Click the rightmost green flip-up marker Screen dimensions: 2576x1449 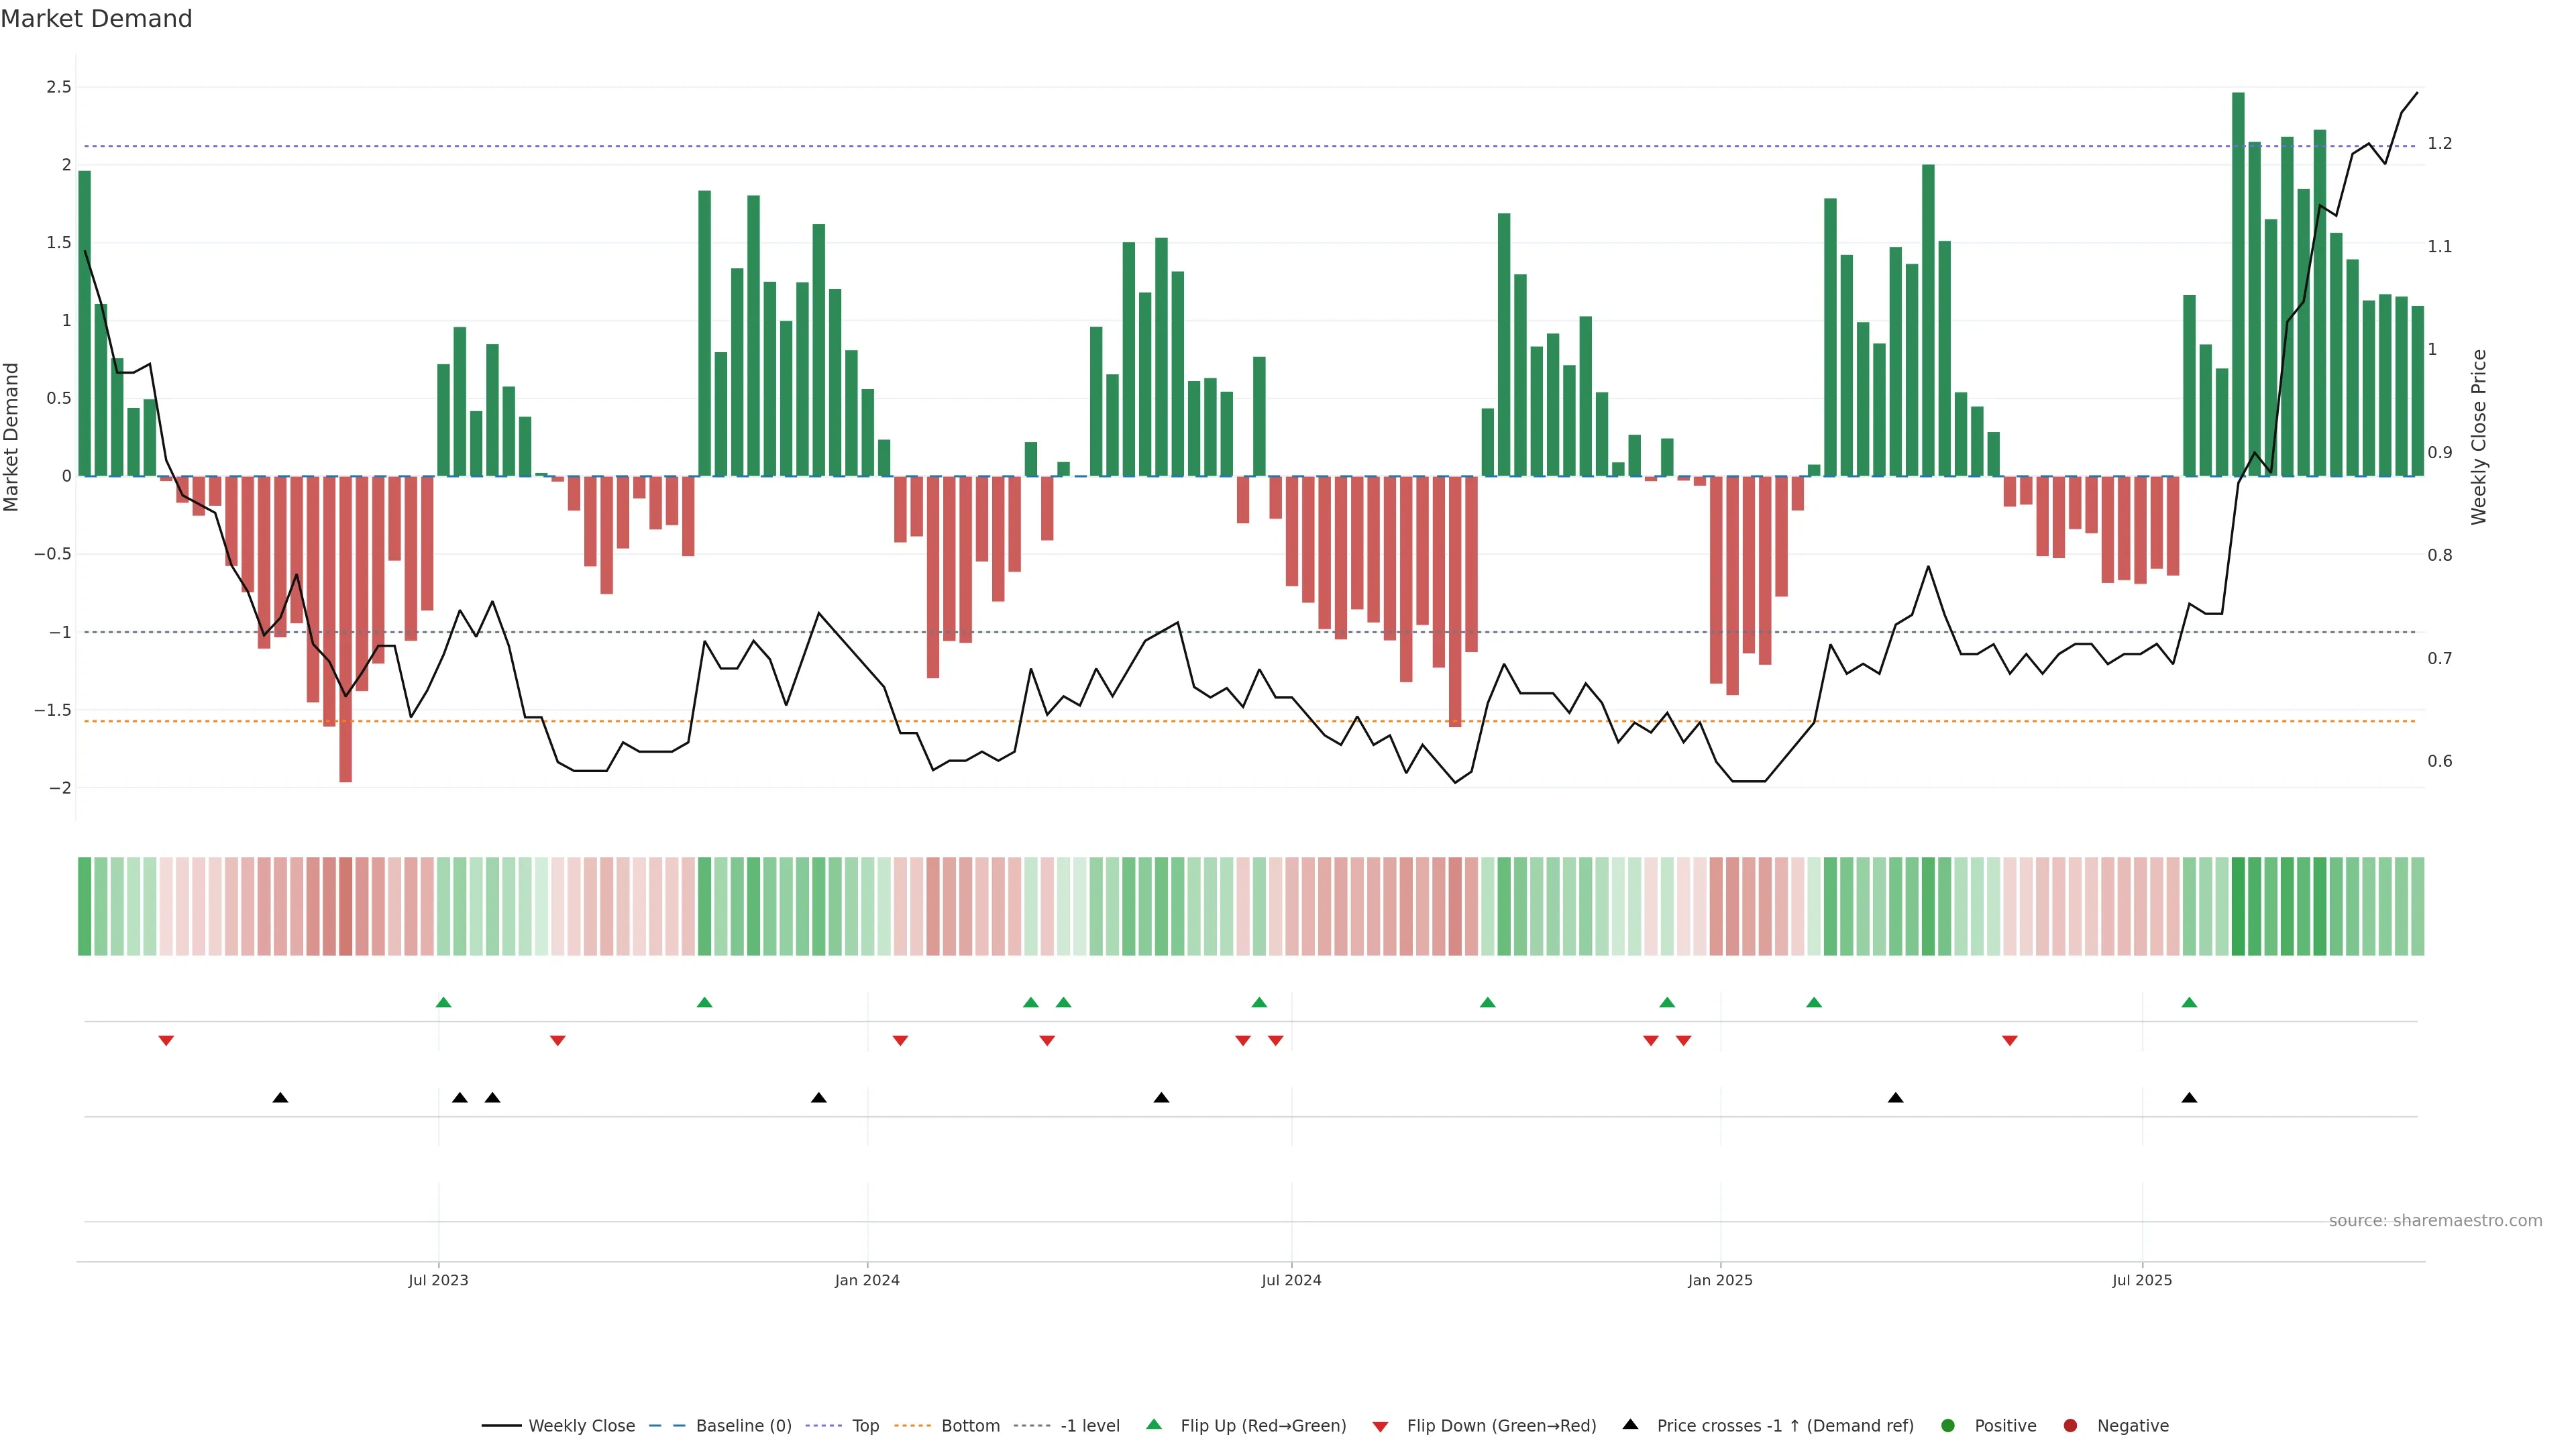[2189, 1002]
